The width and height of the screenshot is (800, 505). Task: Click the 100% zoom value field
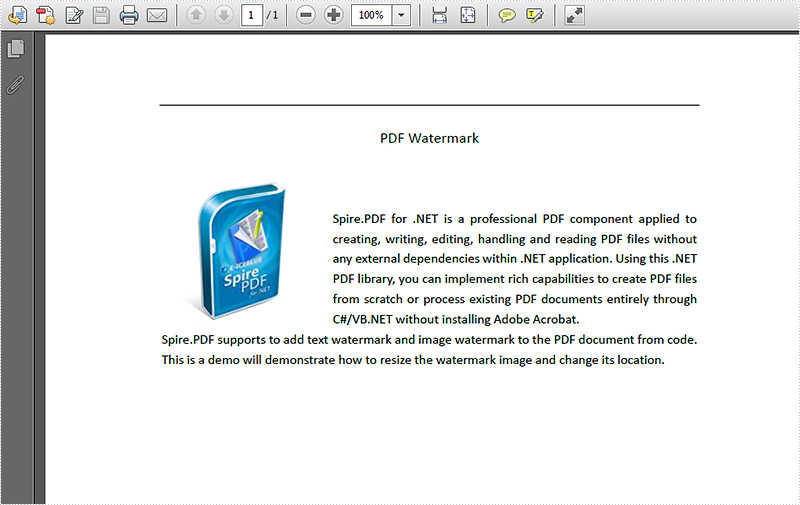pyautogui.click(x=371, y=15)
